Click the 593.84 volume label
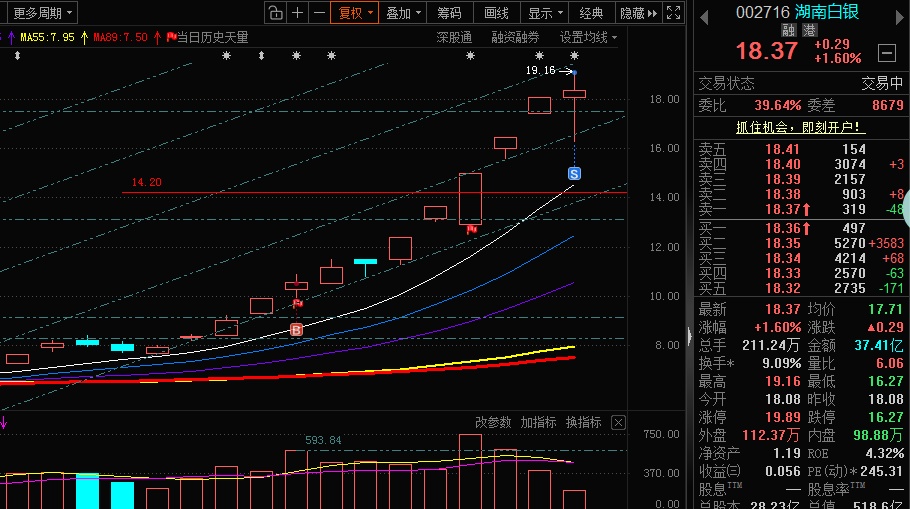910x509 pixels. click(323, 441)
